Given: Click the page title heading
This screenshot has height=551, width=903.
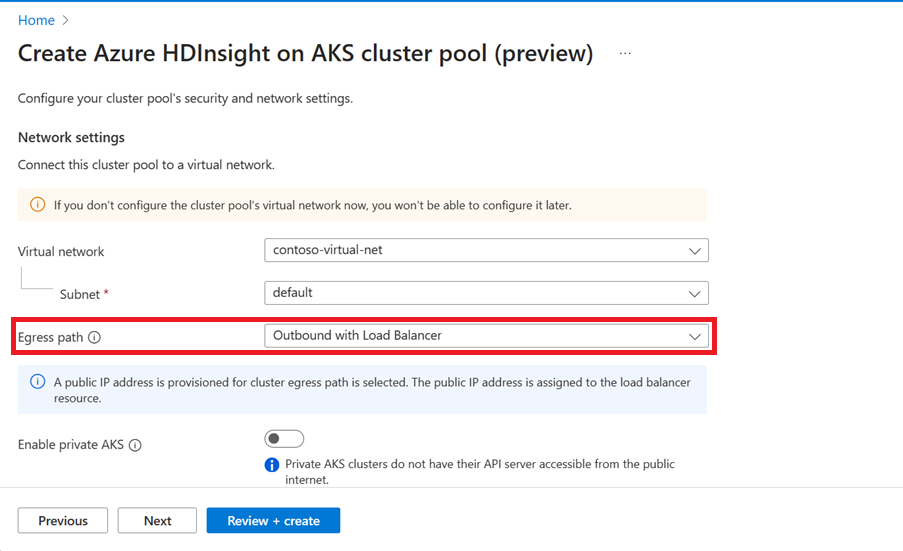Looking at the screenshot, I should (x=305, y=54).
